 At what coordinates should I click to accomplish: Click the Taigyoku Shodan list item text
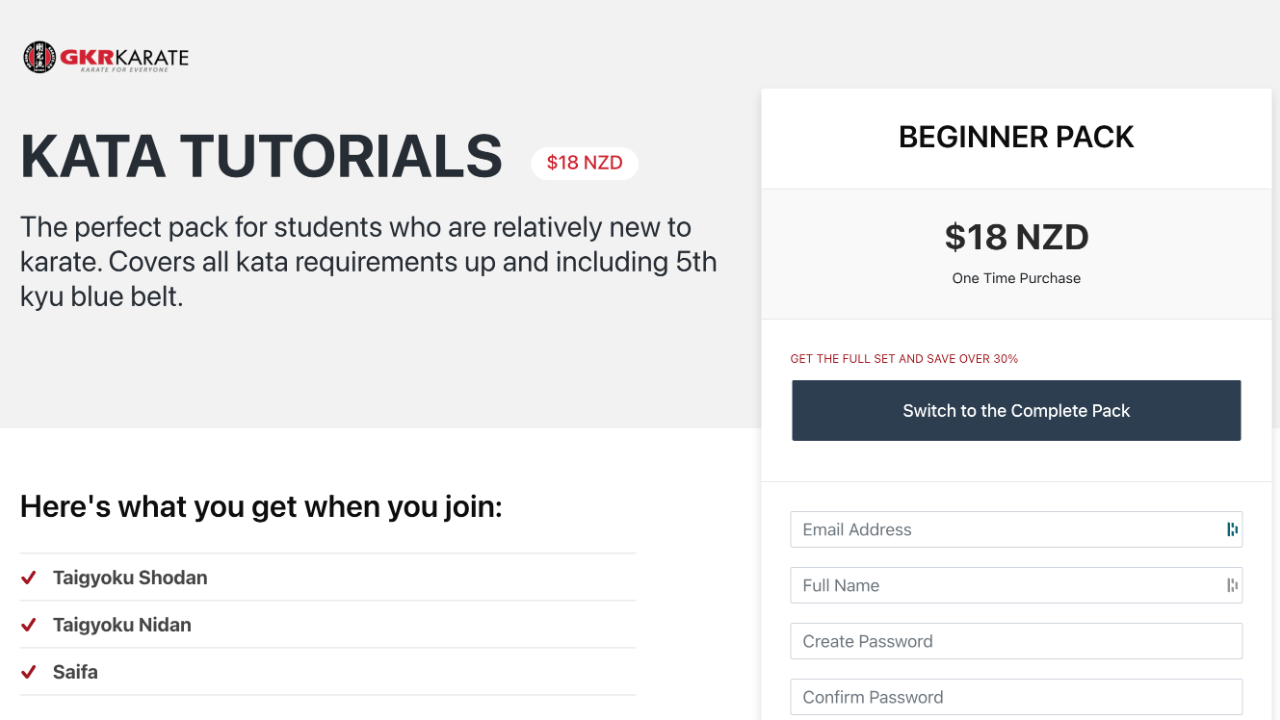(130, 578)
